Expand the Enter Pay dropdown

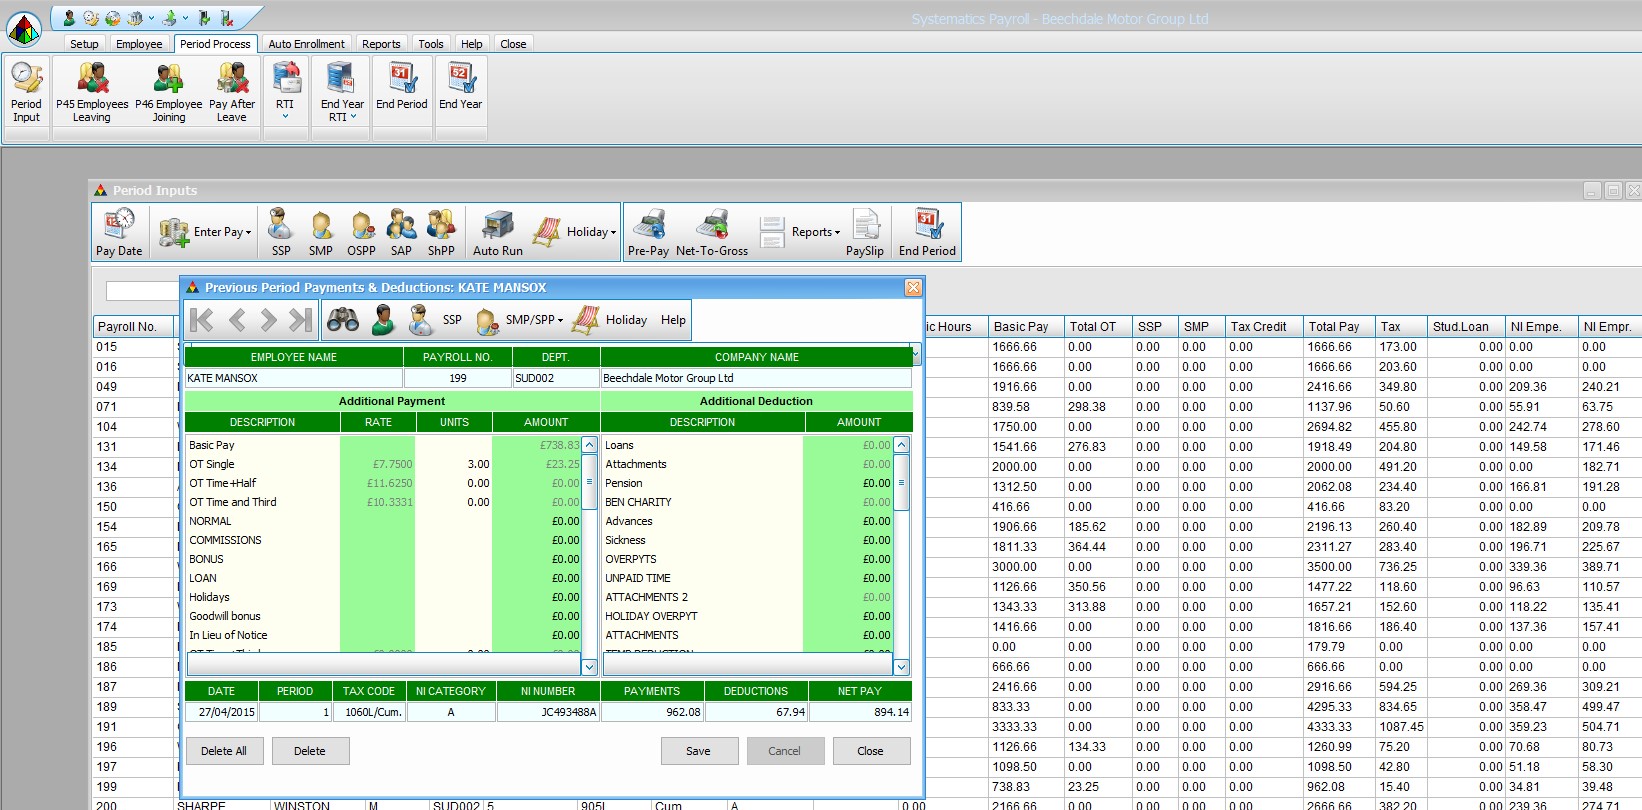click(x=224, y=232)
